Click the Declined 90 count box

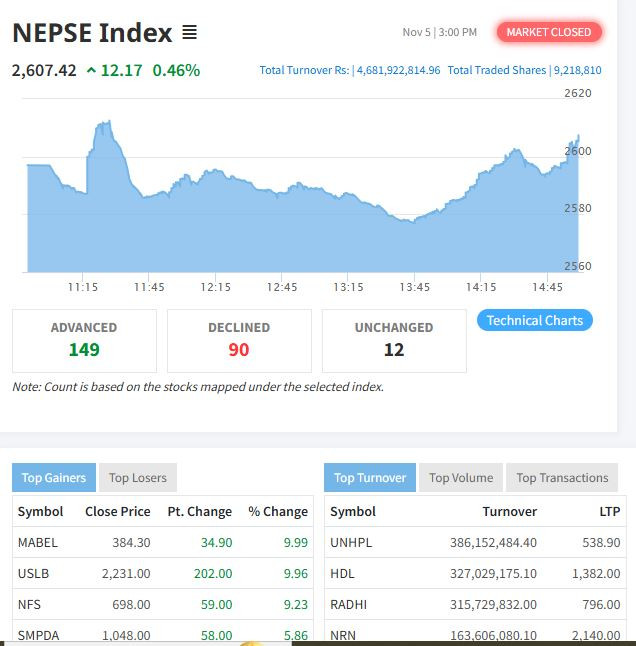click(239, 340)
